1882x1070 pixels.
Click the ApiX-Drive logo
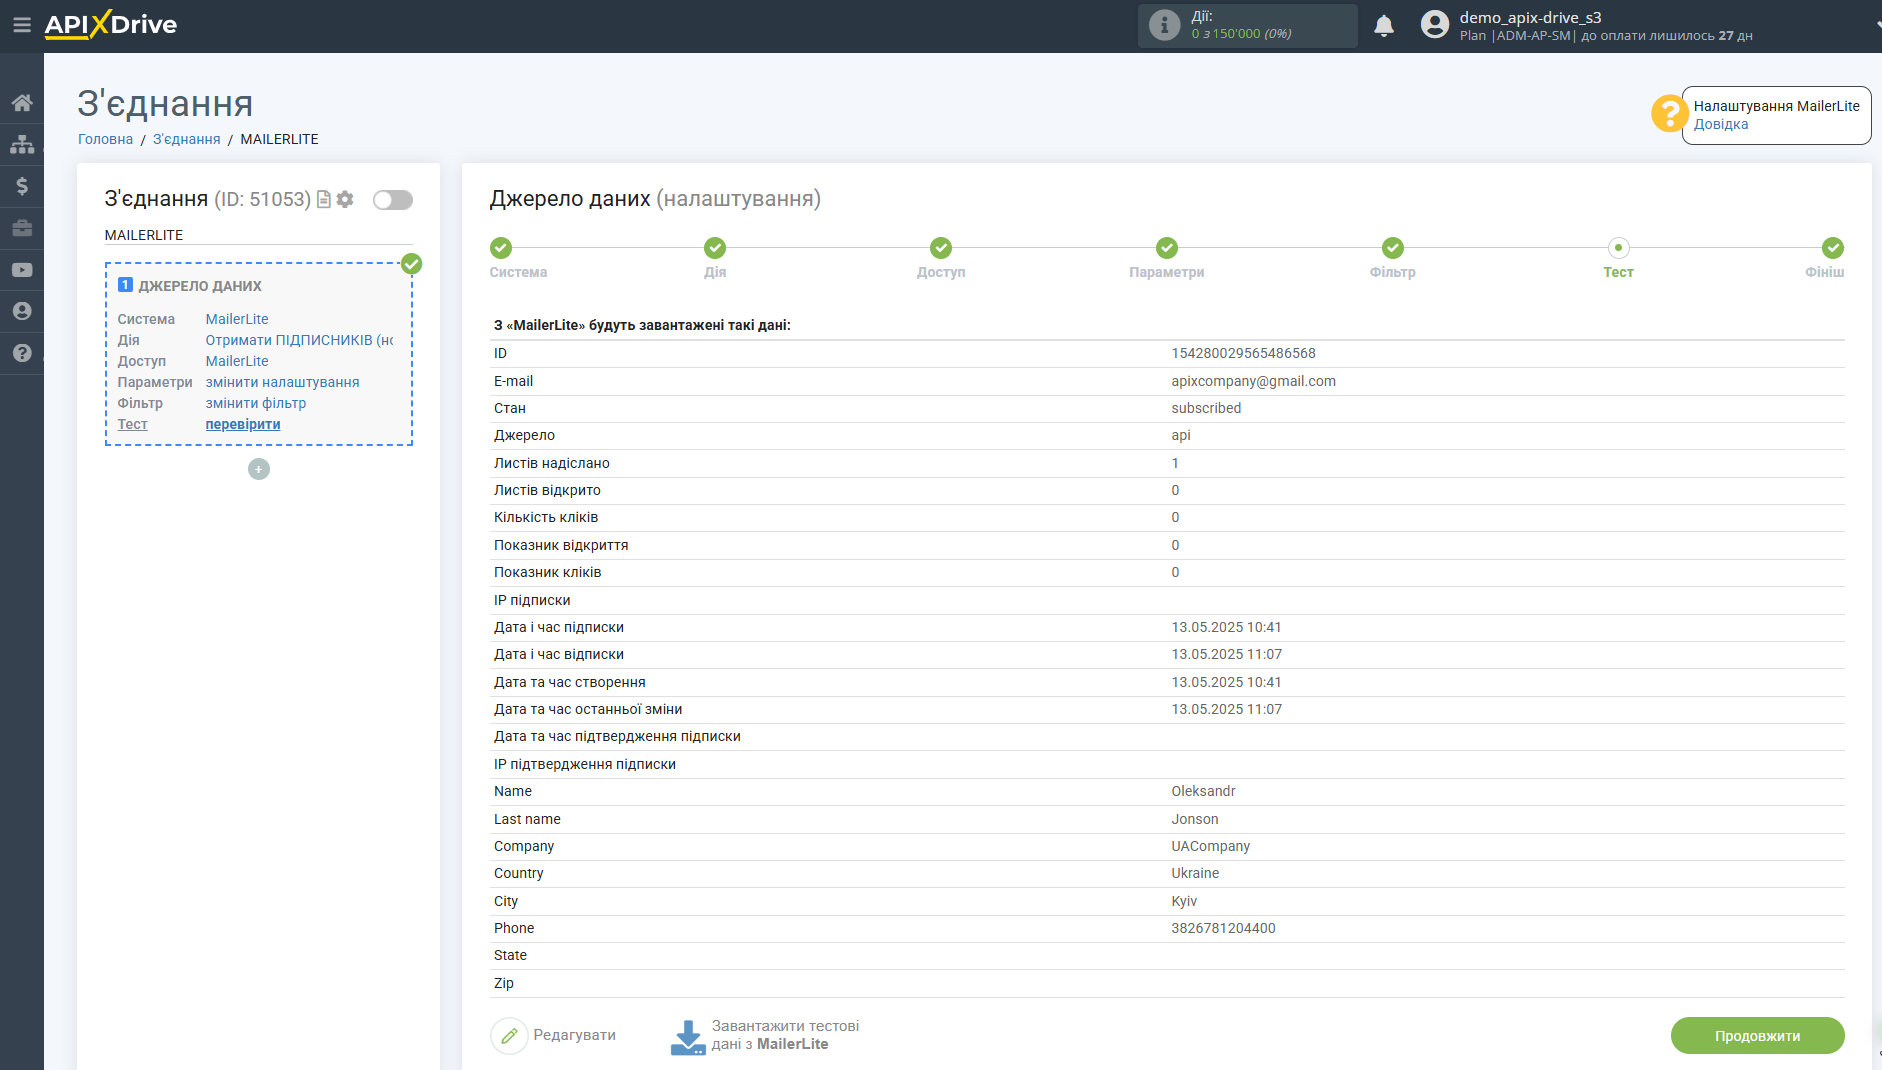click(x=111, y=25)
